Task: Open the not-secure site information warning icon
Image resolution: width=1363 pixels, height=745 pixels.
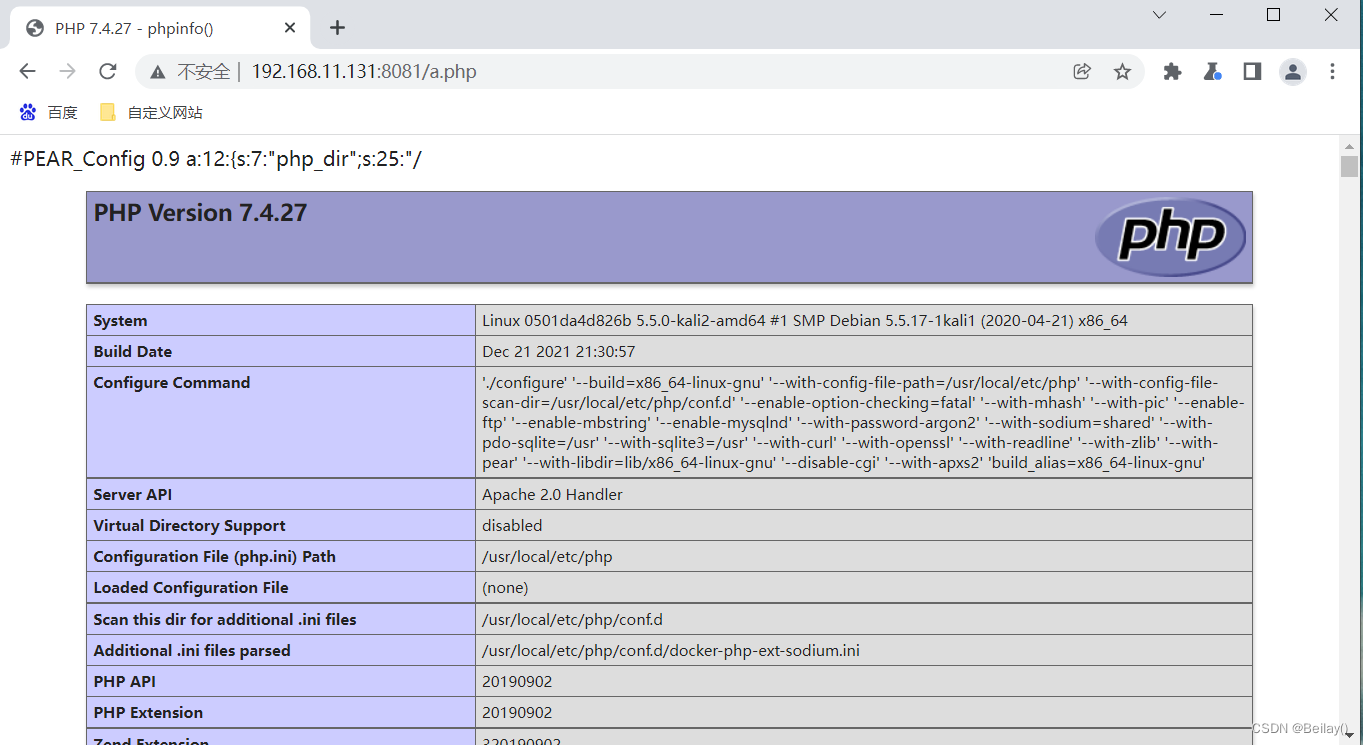Action: [157, 72]
